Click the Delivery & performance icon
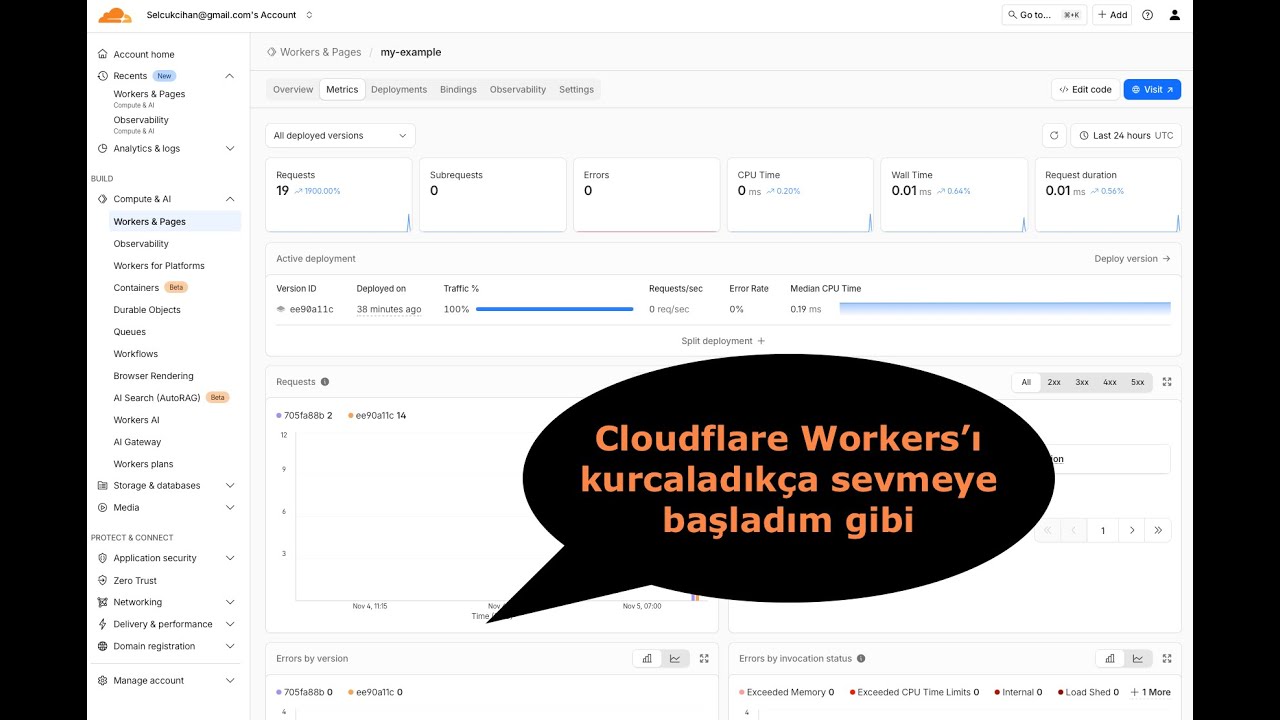The image size is (1280, 720). [103, 624]
